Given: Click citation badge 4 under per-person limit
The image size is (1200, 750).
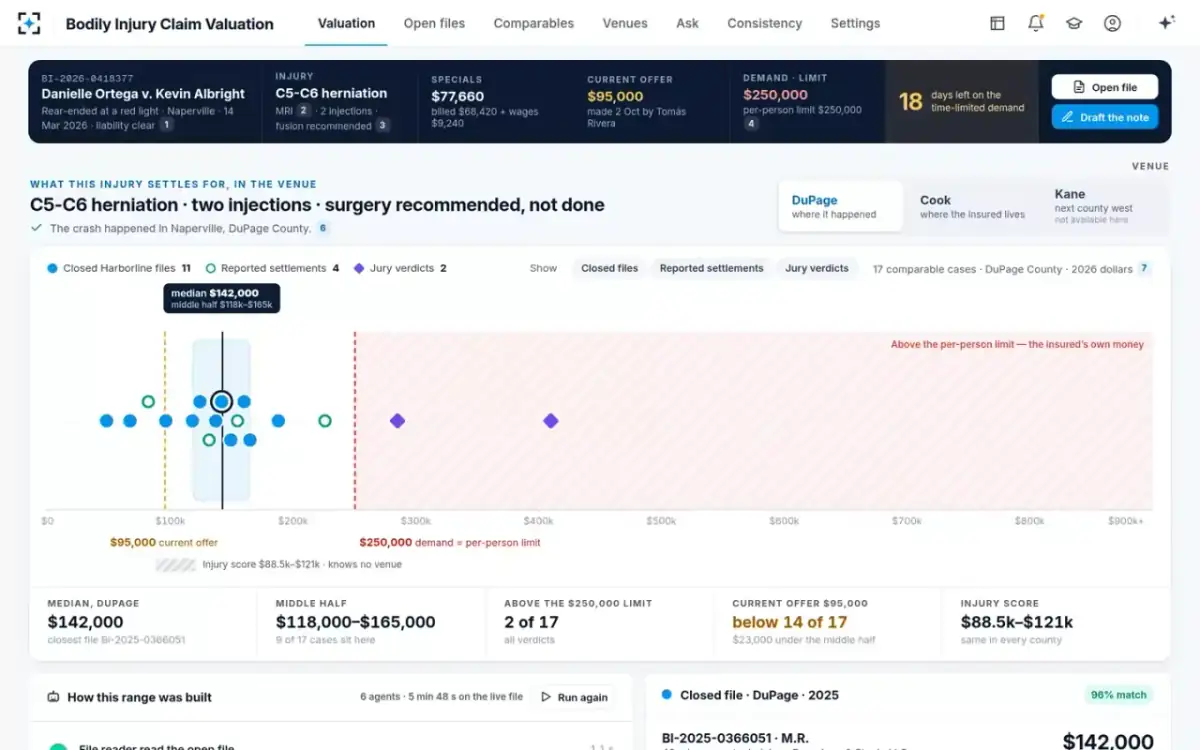Looking at the screenshot, I should (751, 124).
